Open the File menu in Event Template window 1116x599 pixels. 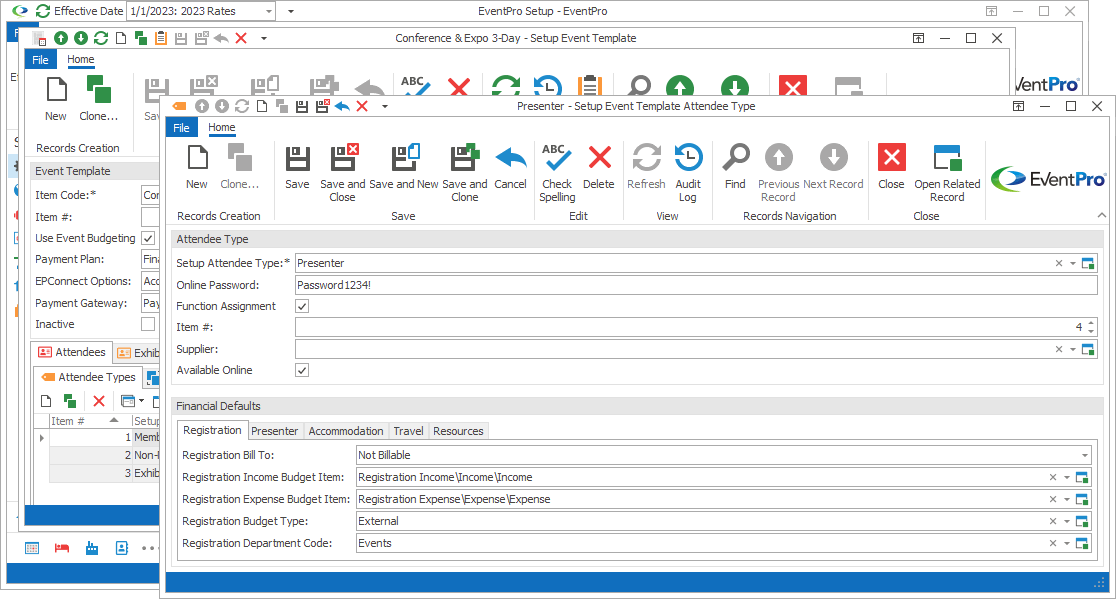pyautogui.click(x=41, y=60)
